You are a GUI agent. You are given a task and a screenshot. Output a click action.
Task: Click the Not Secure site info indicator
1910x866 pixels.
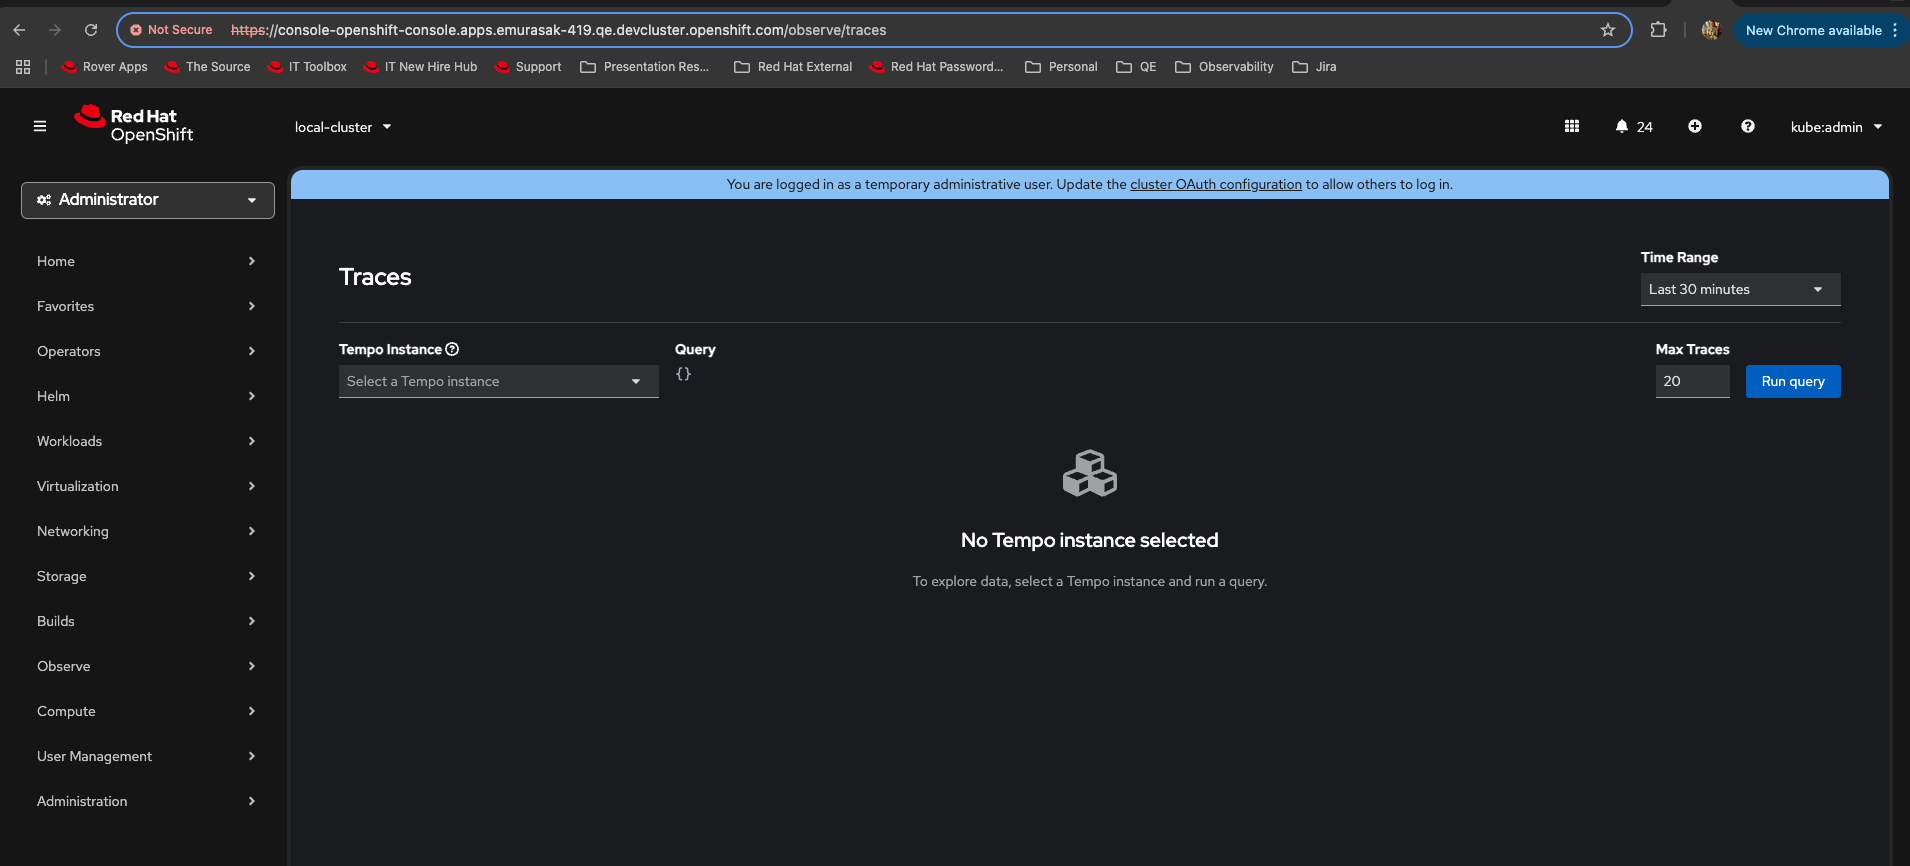tap(171, 30)
